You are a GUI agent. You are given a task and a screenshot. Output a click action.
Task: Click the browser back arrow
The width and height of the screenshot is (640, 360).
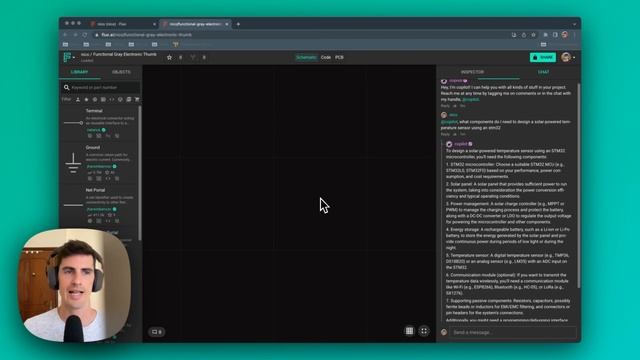pyautogui.click(x=65, y=35)
